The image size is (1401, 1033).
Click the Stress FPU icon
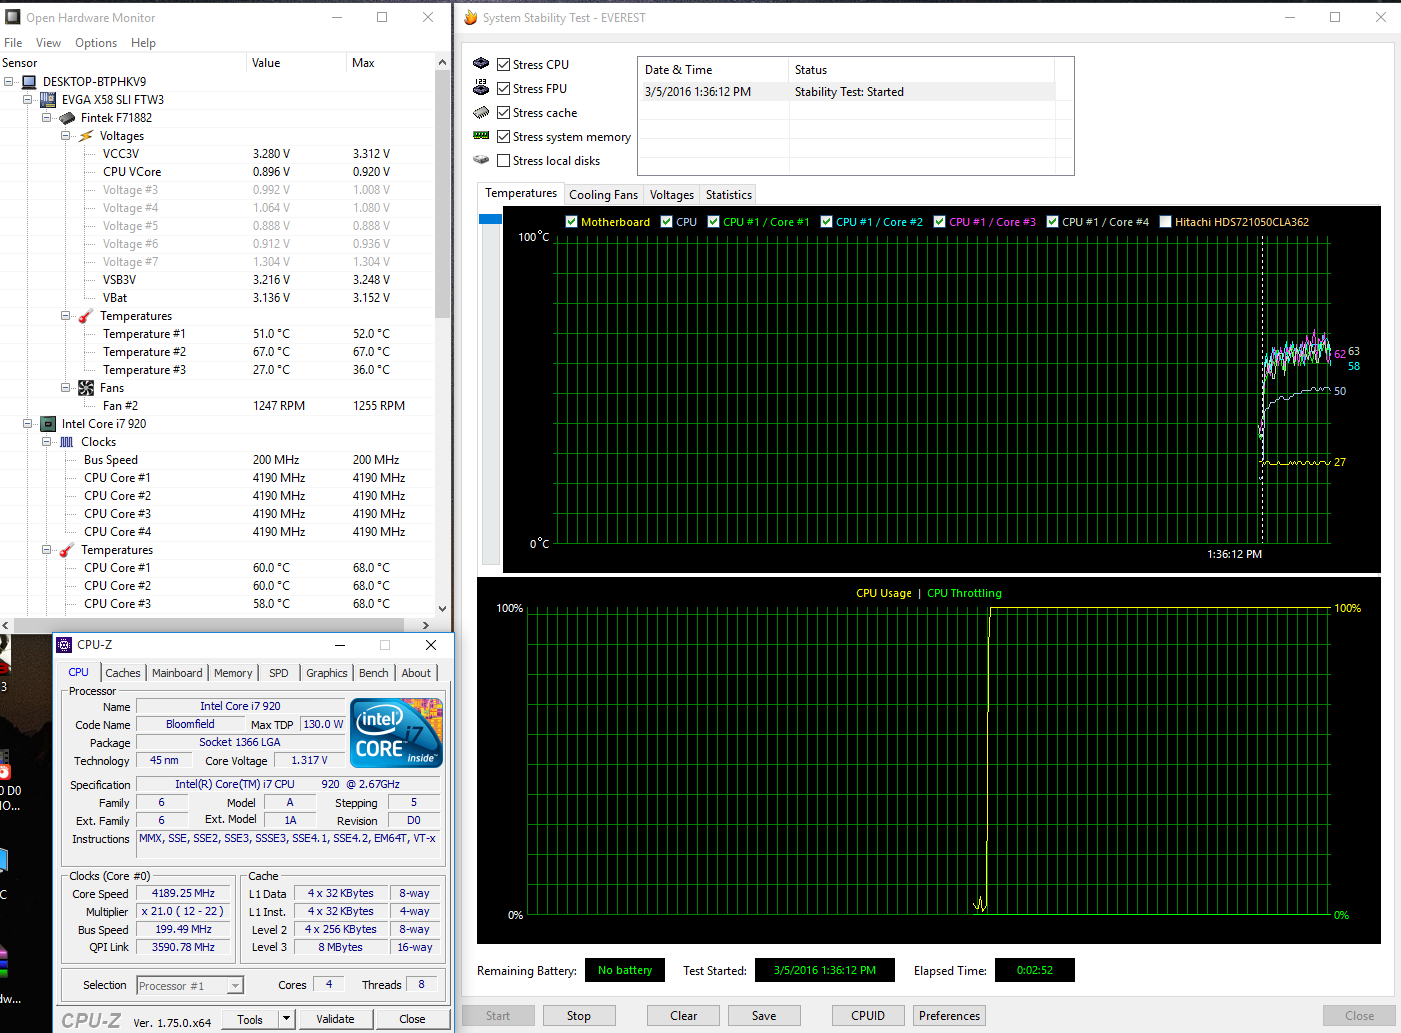481,88
